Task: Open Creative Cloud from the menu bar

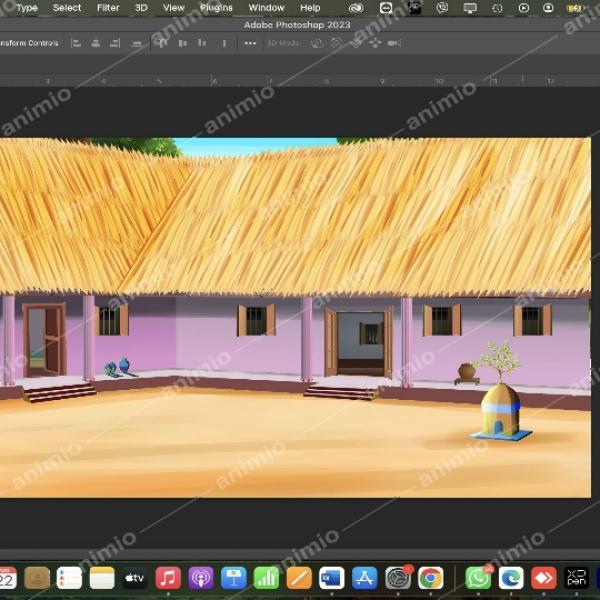Action: [x=356, y=8]
